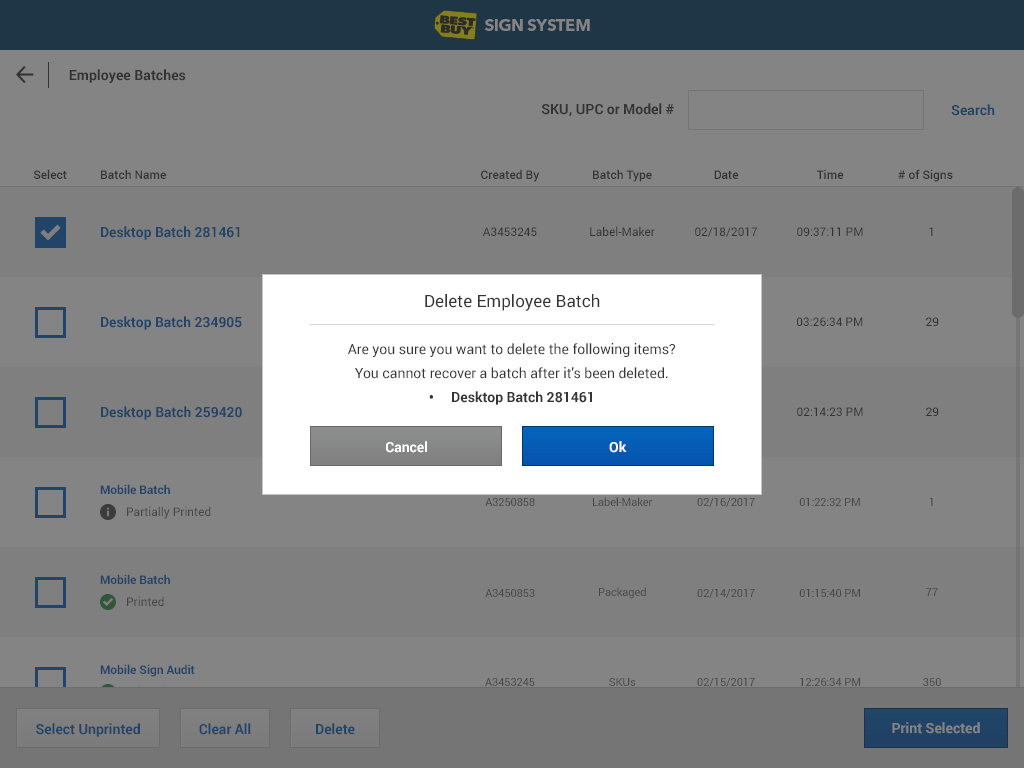Click the Clear All button
Screen dimensions: 1024x768
225,728
